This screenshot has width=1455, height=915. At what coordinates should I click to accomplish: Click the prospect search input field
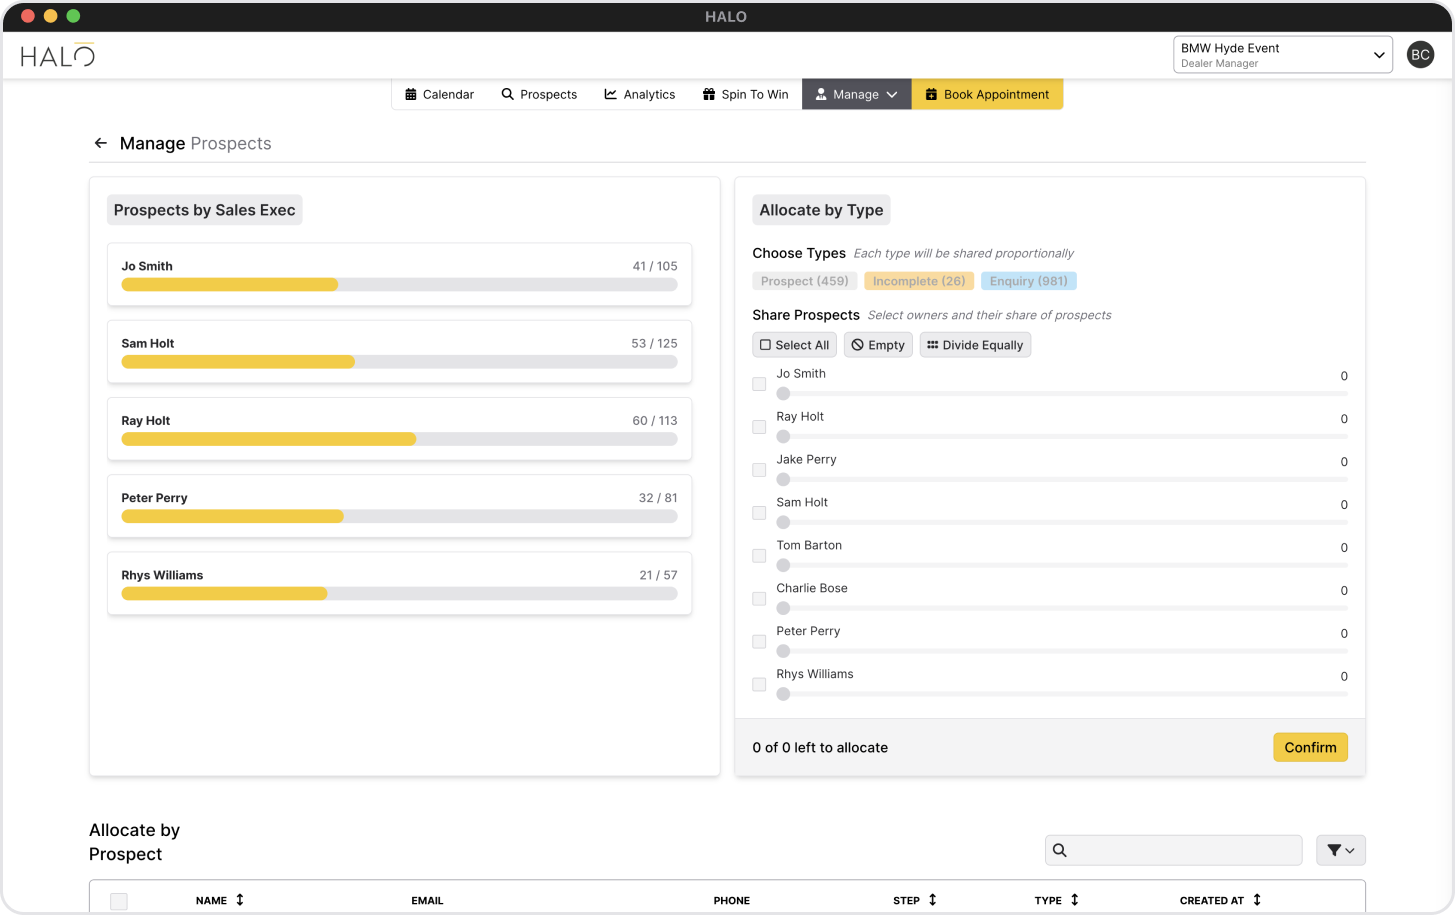click(x=1174, y=850)
